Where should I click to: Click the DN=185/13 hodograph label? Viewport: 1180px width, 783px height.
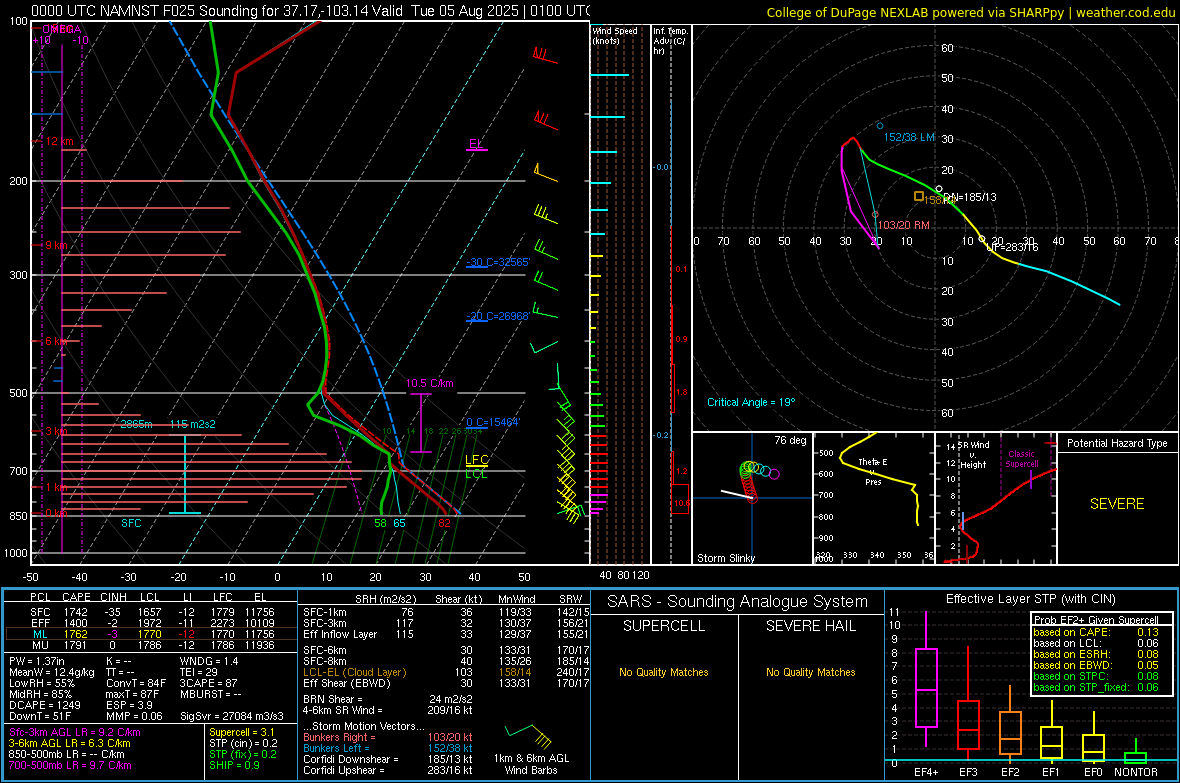970,197
